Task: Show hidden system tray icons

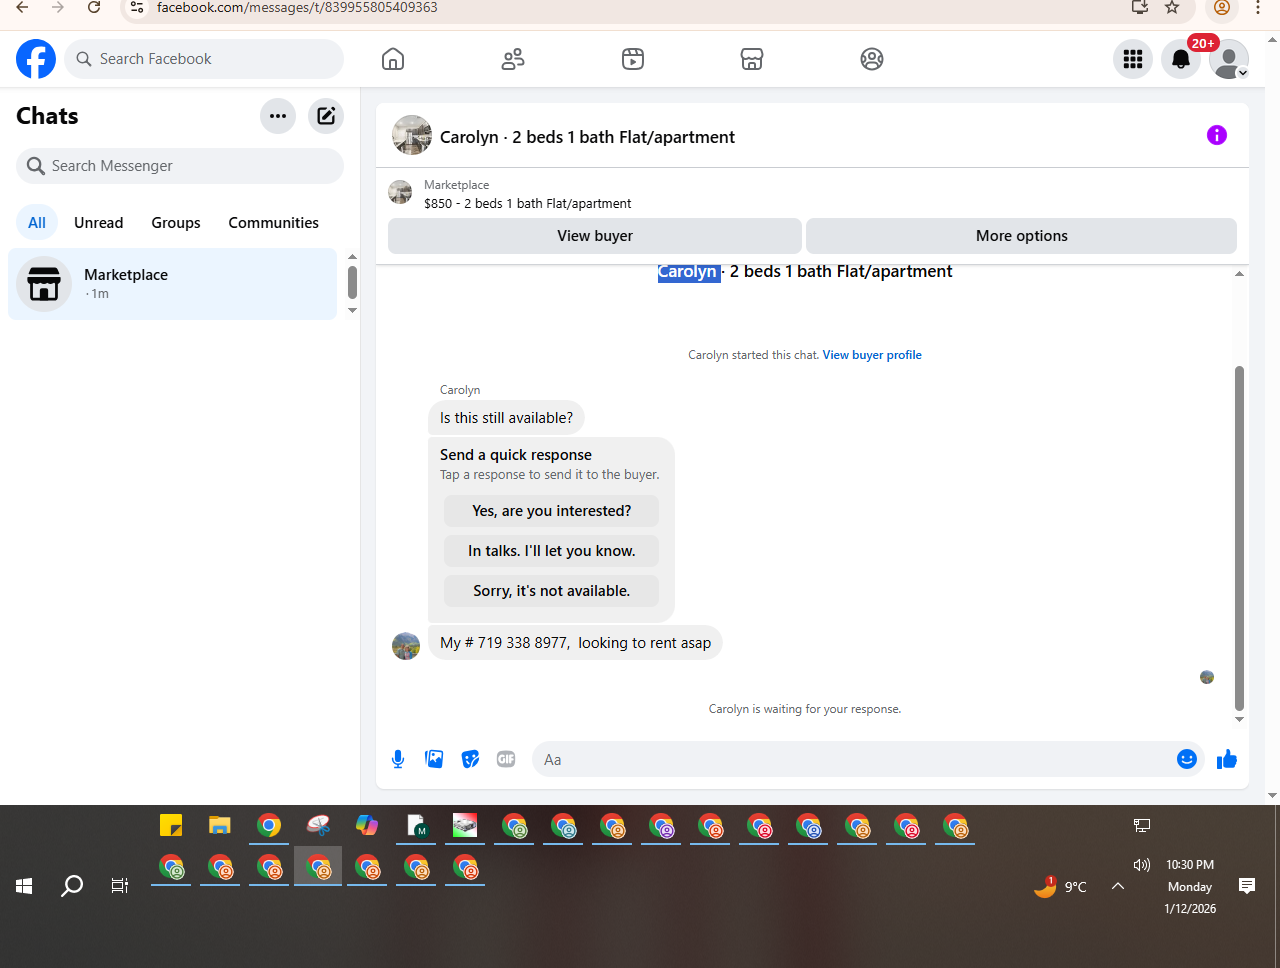Action: [x=1118, y=886]
